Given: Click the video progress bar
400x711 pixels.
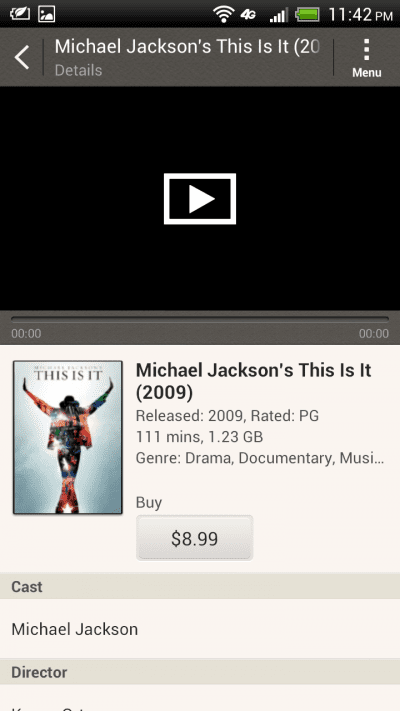Looking at the screenshot, I should (200, 319).
